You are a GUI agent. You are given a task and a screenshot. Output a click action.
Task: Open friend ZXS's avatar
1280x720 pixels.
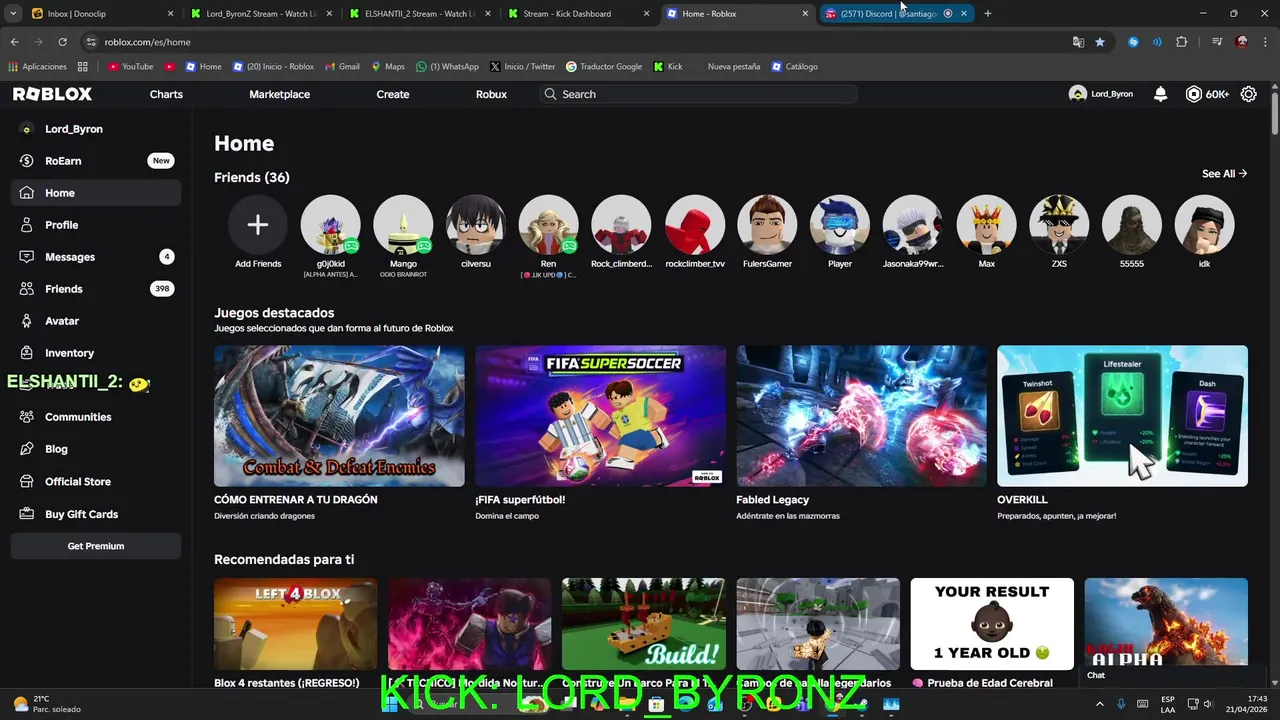pyautogui.click(x=1059, y=224)
